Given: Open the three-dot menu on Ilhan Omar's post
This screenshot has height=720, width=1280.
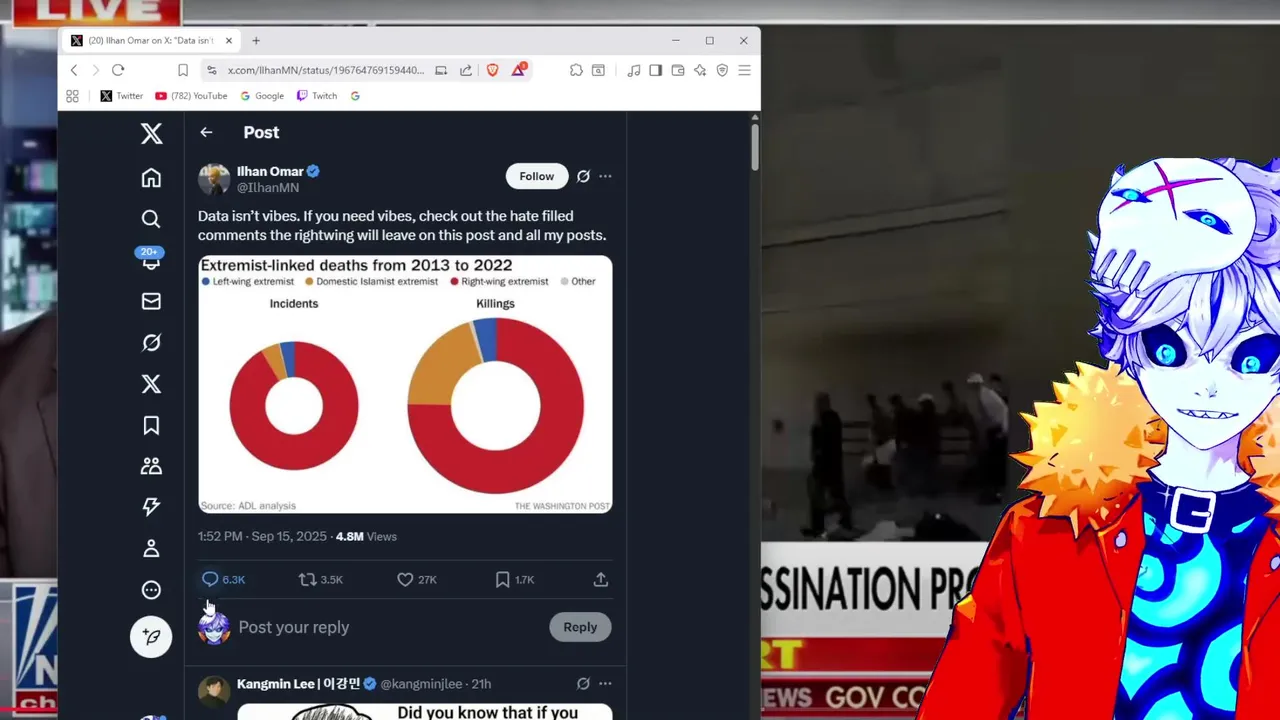Looking at the screenshot, I should click(x=605, y=176).
